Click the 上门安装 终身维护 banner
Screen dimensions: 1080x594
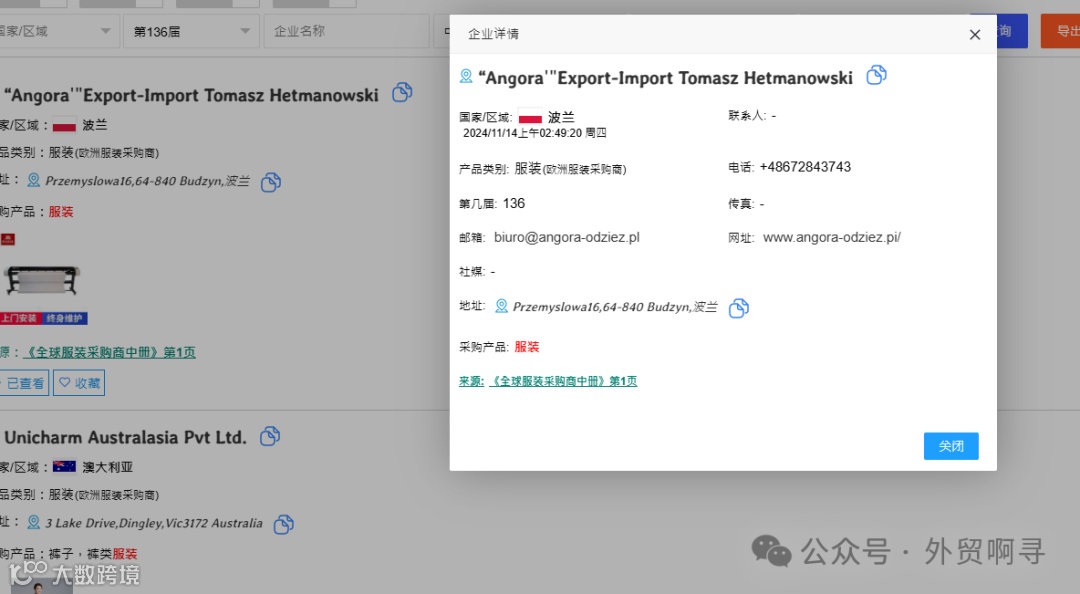pos(44,318)
